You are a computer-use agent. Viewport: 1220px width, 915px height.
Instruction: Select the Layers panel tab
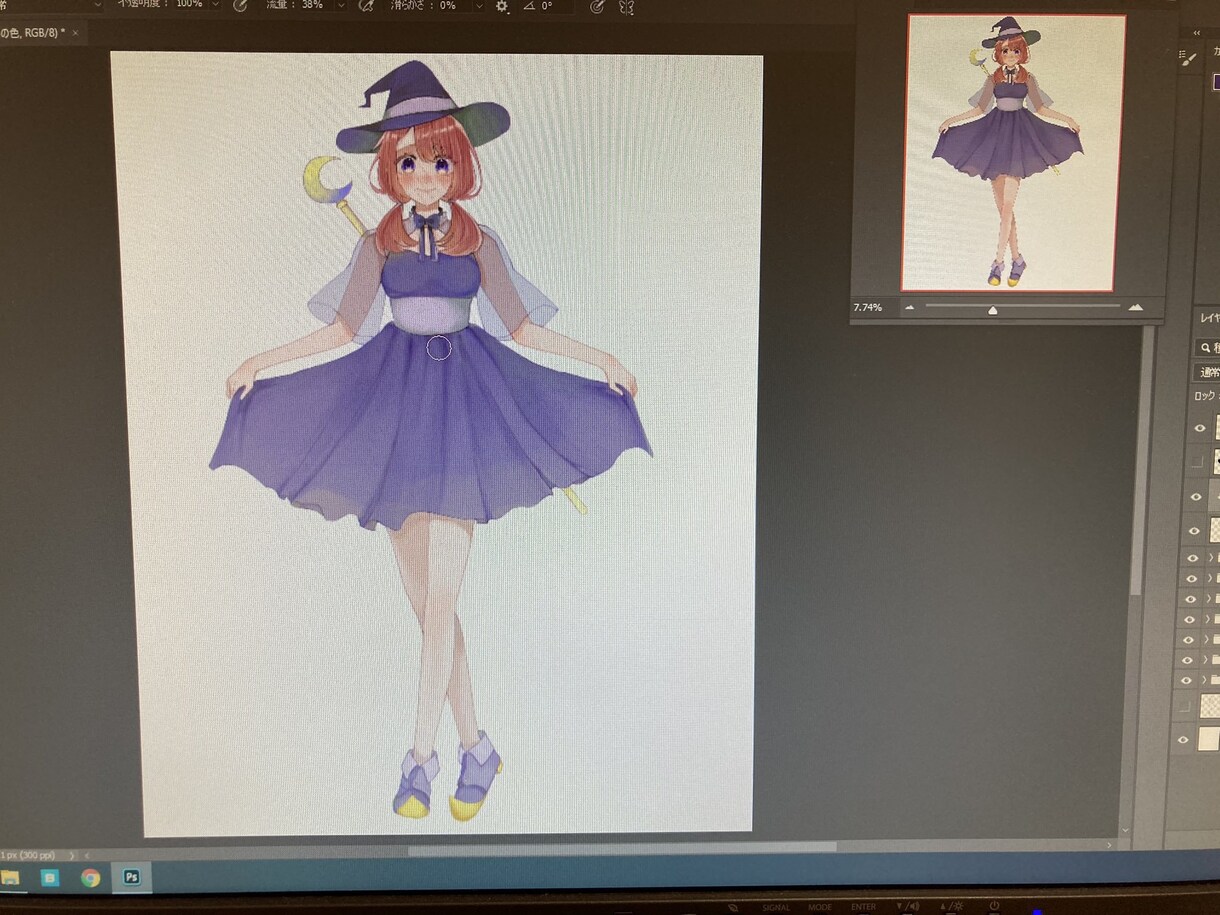point(1209,318)
